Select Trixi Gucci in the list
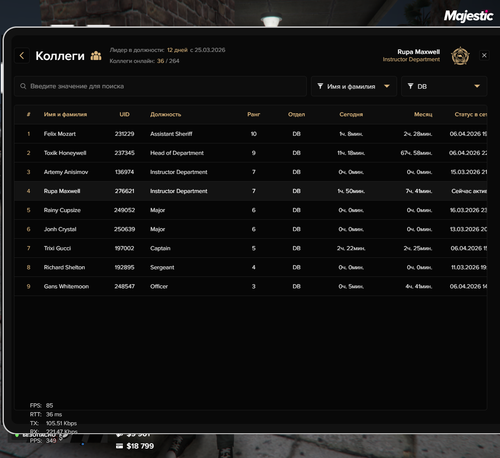 [57, 248]
